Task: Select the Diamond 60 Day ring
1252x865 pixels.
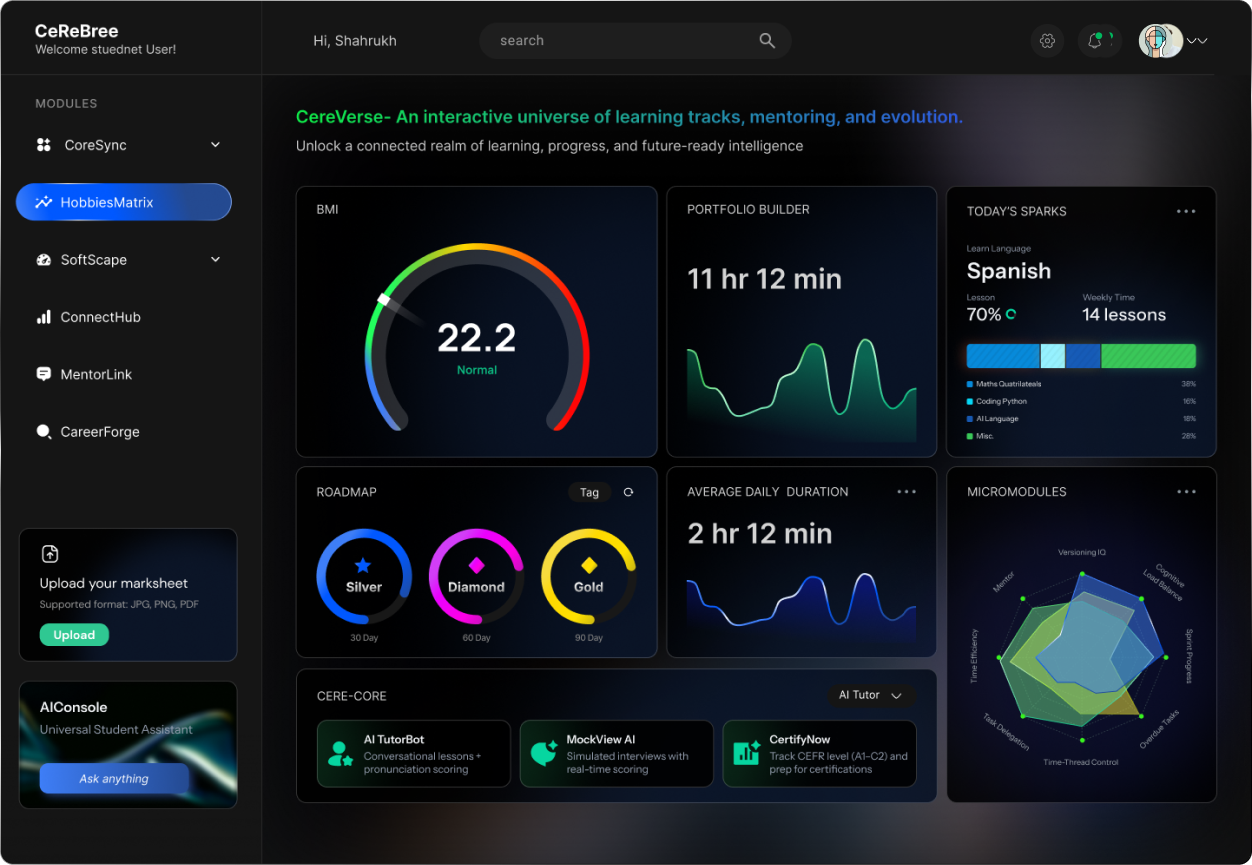Action: (476, 577)
